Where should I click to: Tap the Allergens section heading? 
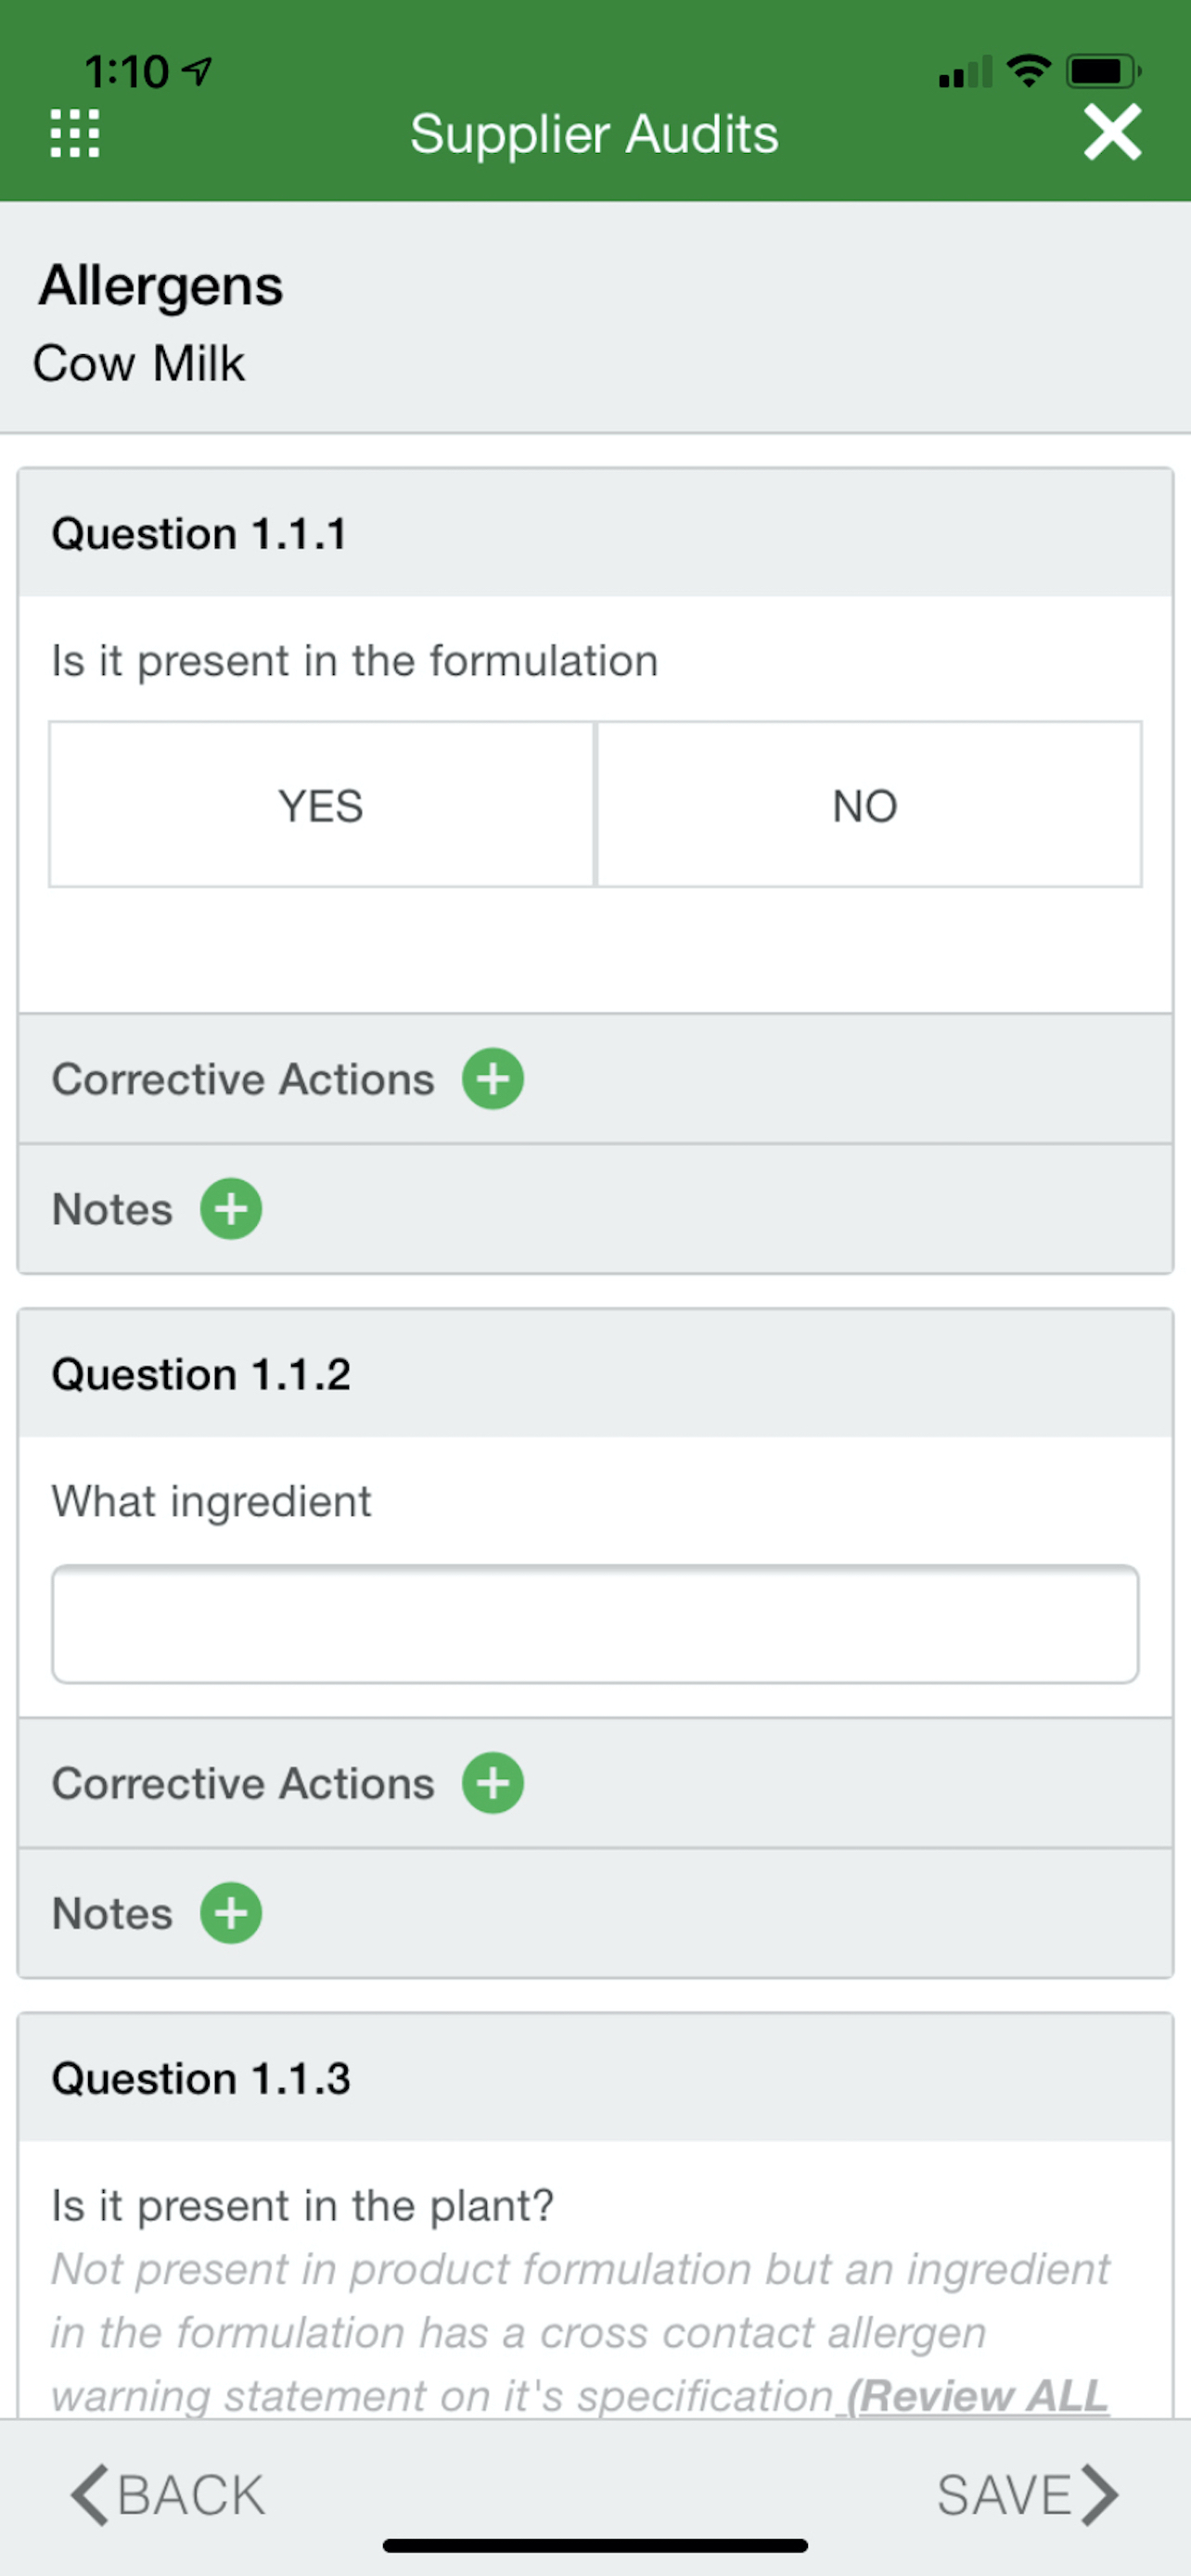point(161,286)
